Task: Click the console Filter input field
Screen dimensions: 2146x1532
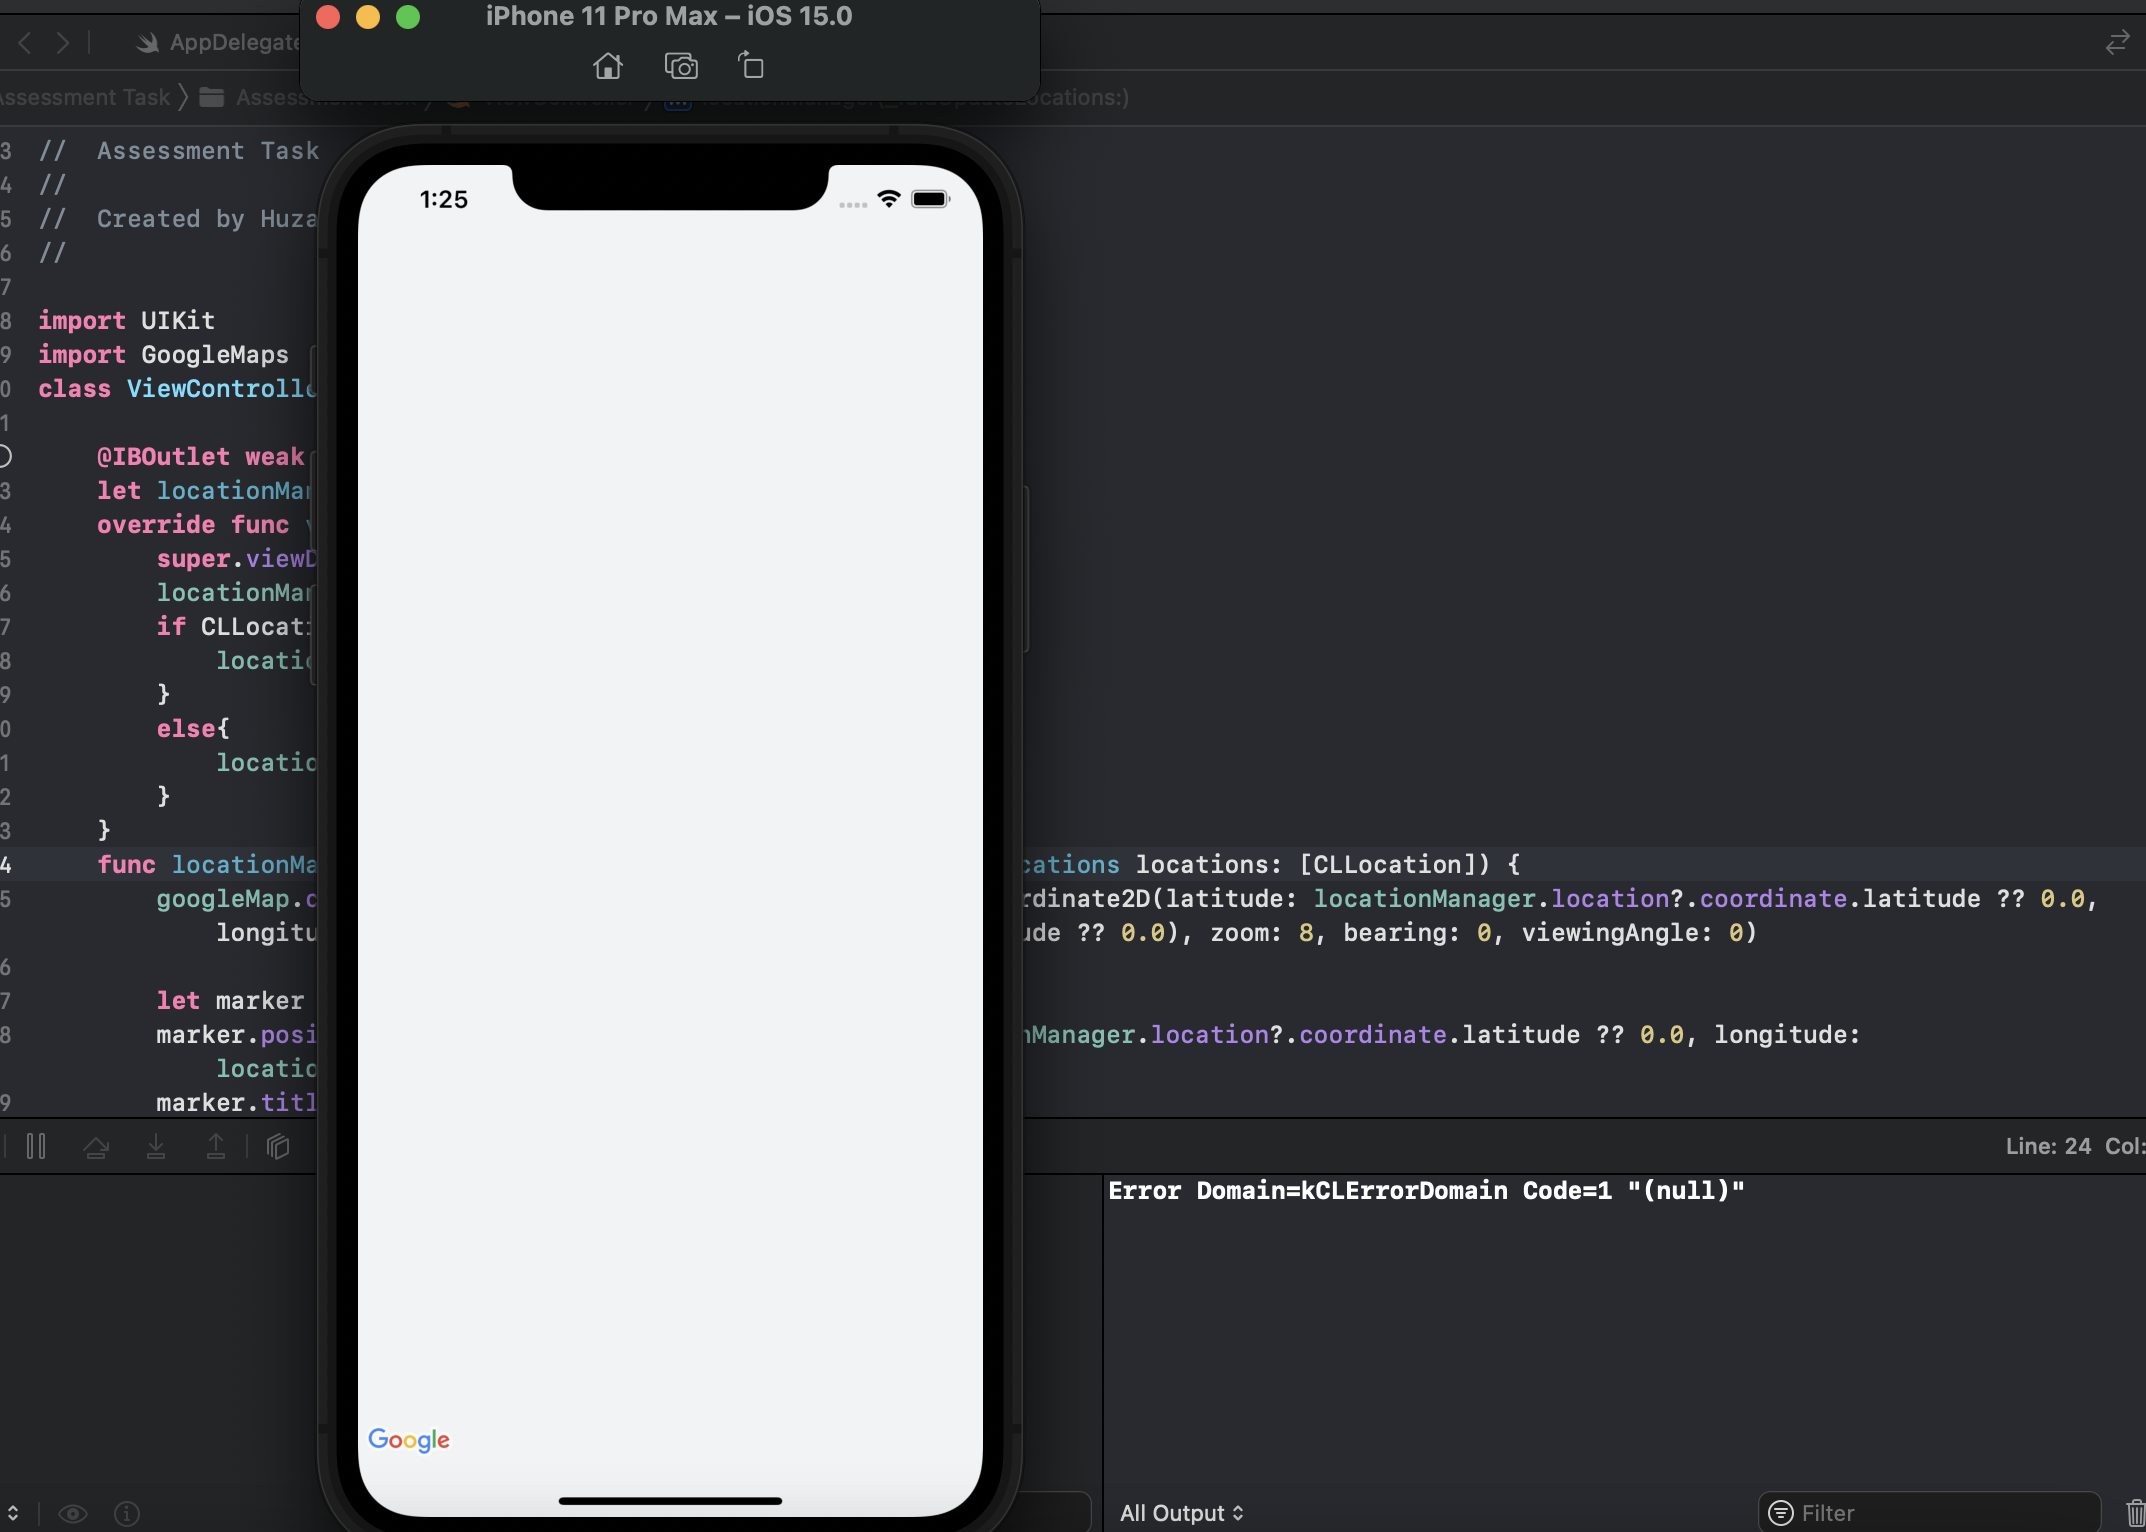Action: 1930,1513
